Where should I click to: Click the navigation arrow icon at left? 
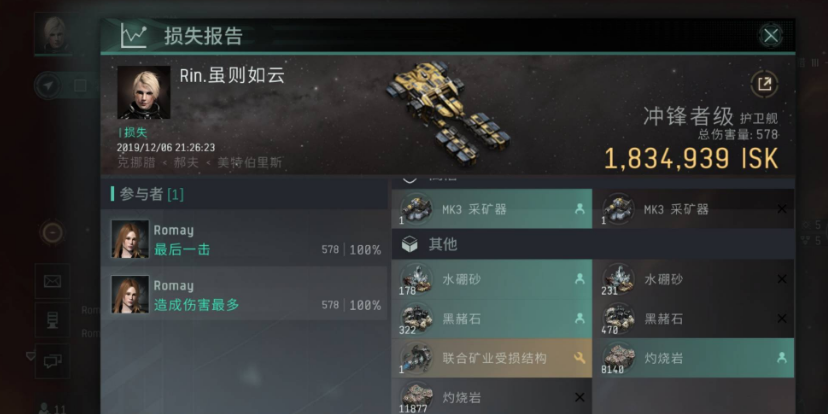[x=49, y=86]
